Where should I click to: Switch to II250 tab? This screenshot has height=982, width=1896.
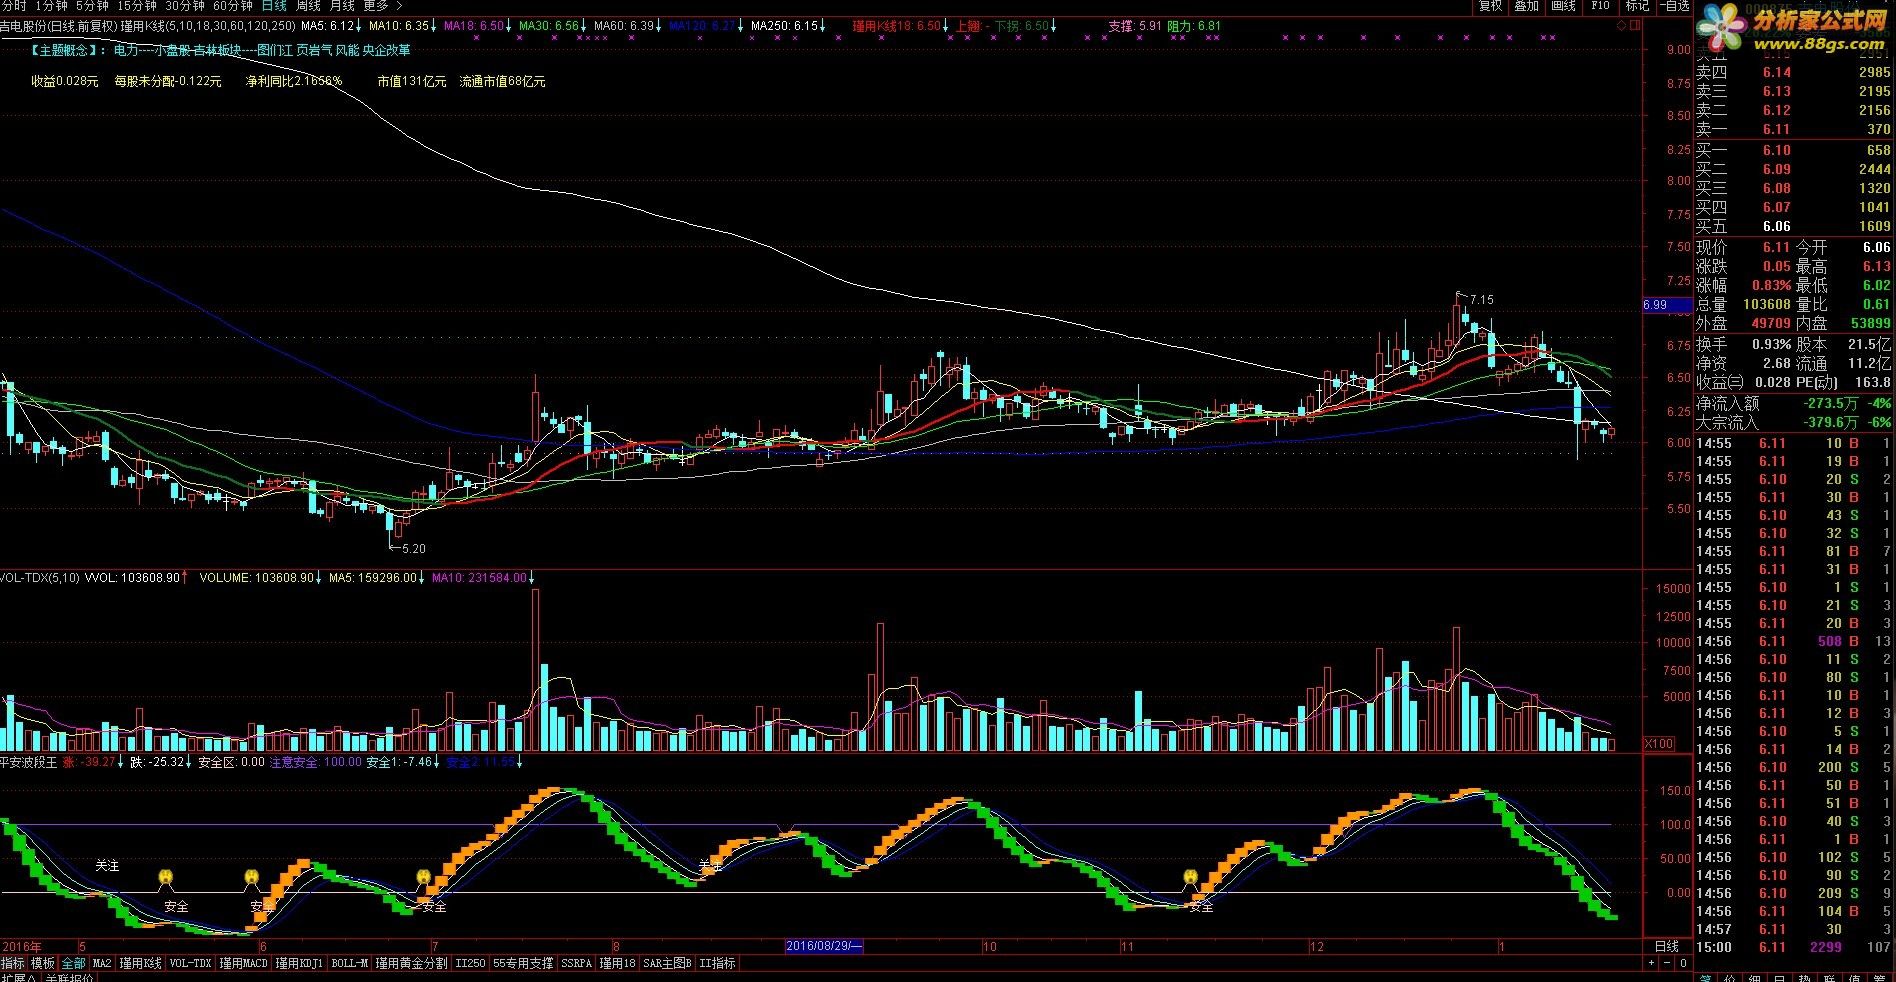pyautogui.click(x=470, y=963)
